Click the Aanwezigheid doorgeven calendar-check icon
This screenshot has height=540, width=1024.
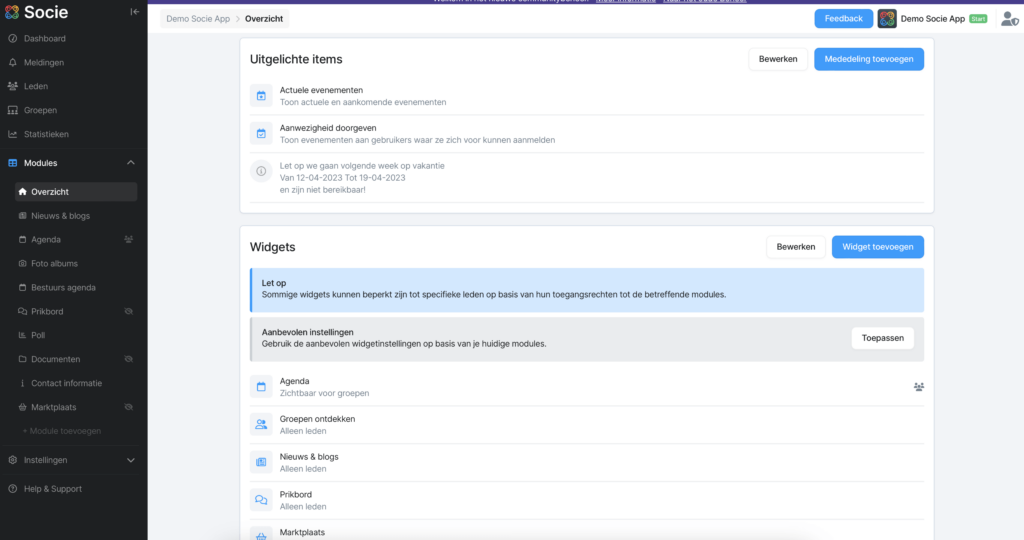(x=261, y=134)
